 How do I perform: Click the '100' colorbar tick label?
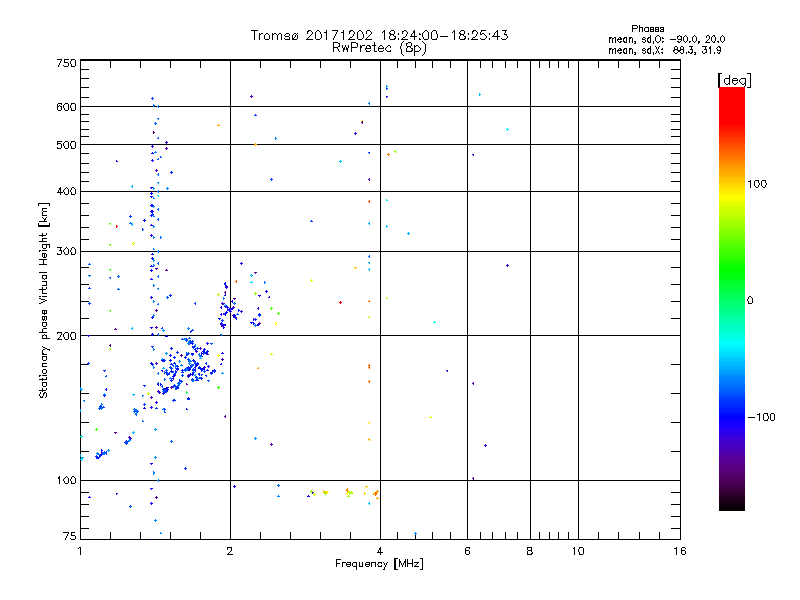click(757, 184)
